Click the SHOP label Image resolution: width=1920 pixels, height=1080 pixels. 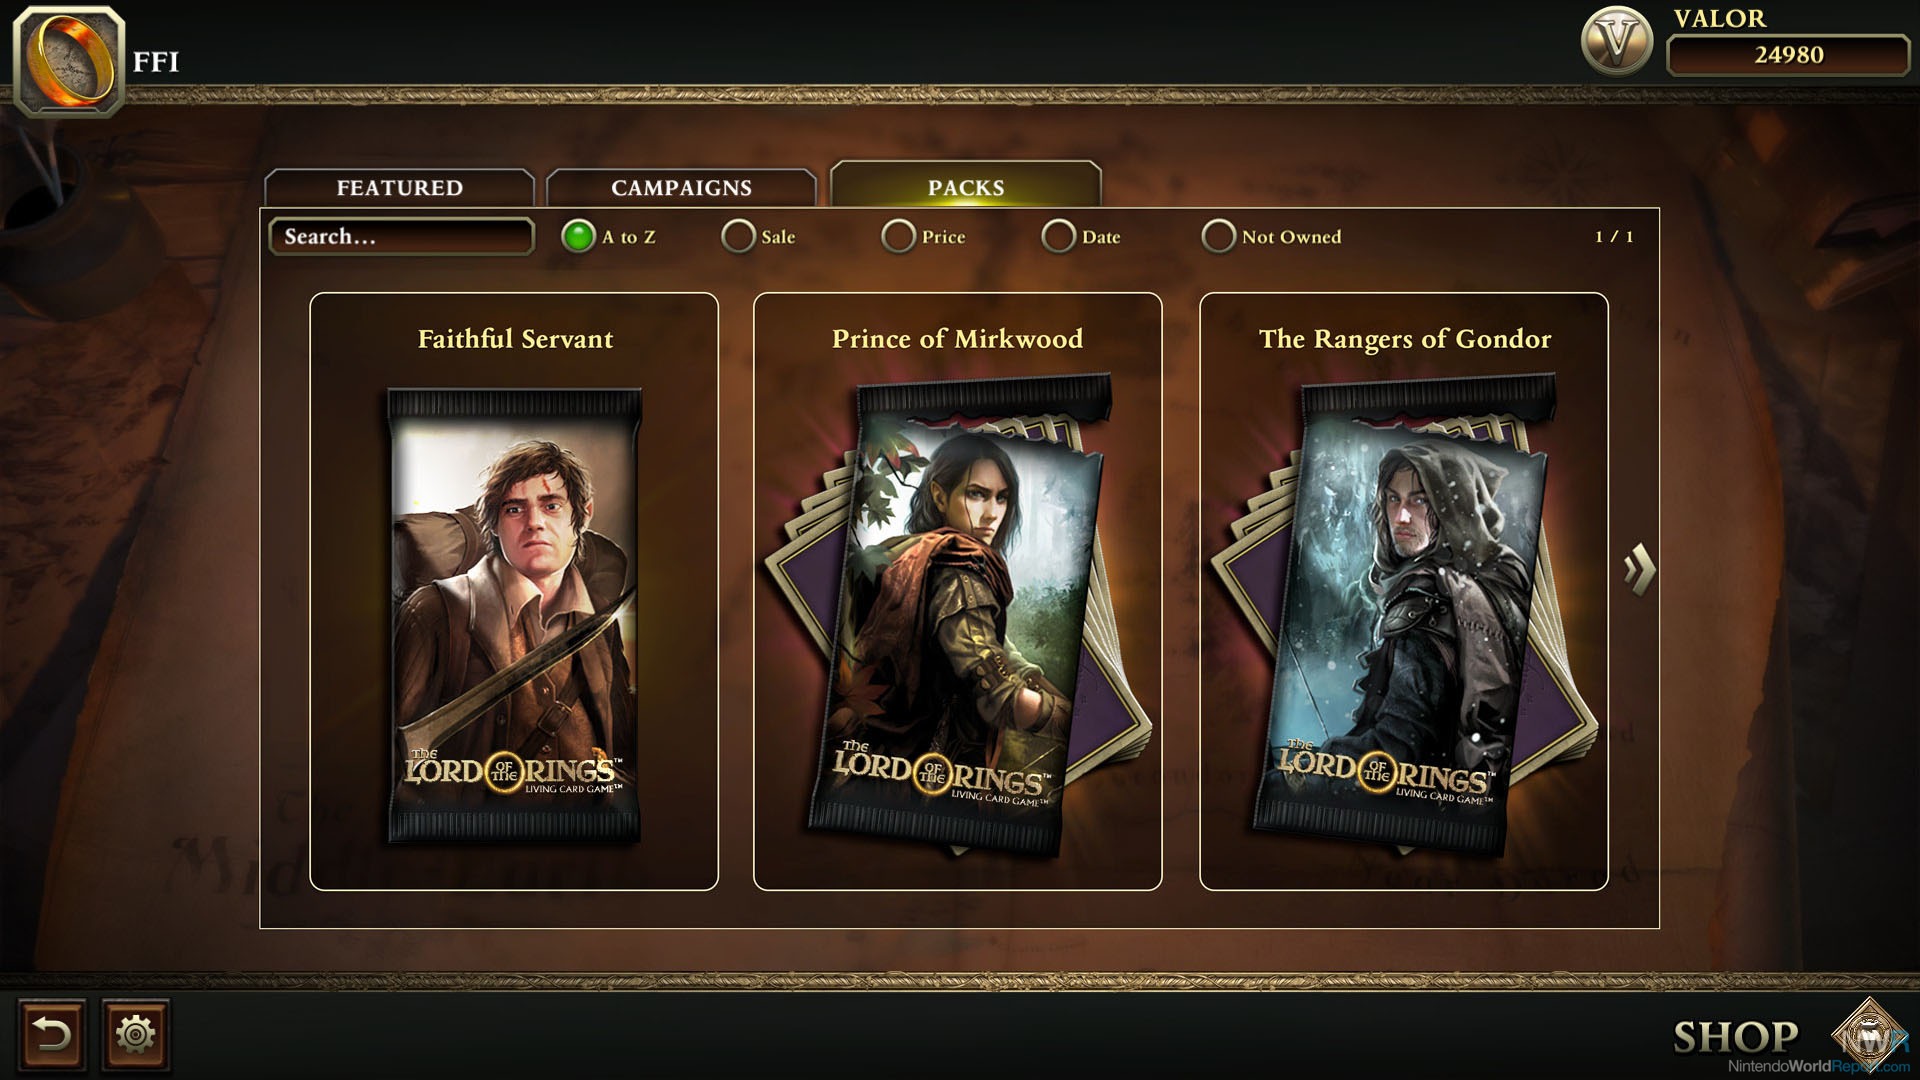pos(1736,1037)
